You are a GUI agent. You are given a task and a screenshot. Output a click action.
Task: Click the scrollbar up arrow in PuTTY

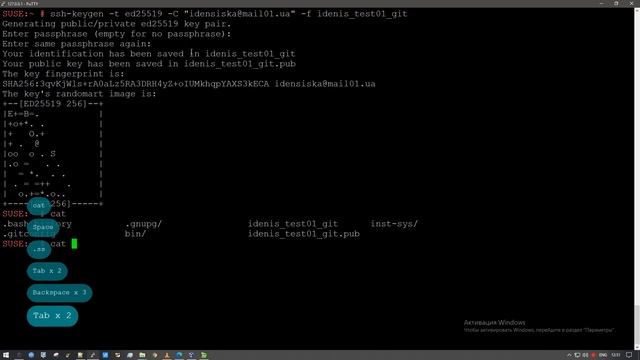637,10
